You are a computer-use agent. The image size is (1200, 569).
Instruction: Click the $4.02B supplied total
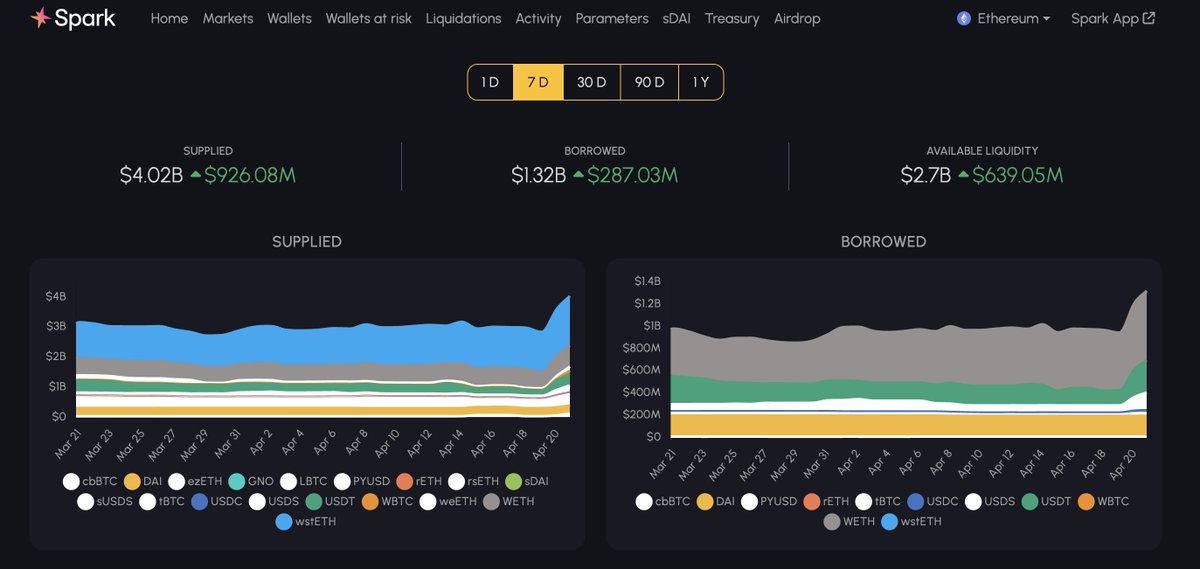pos(151,175)
